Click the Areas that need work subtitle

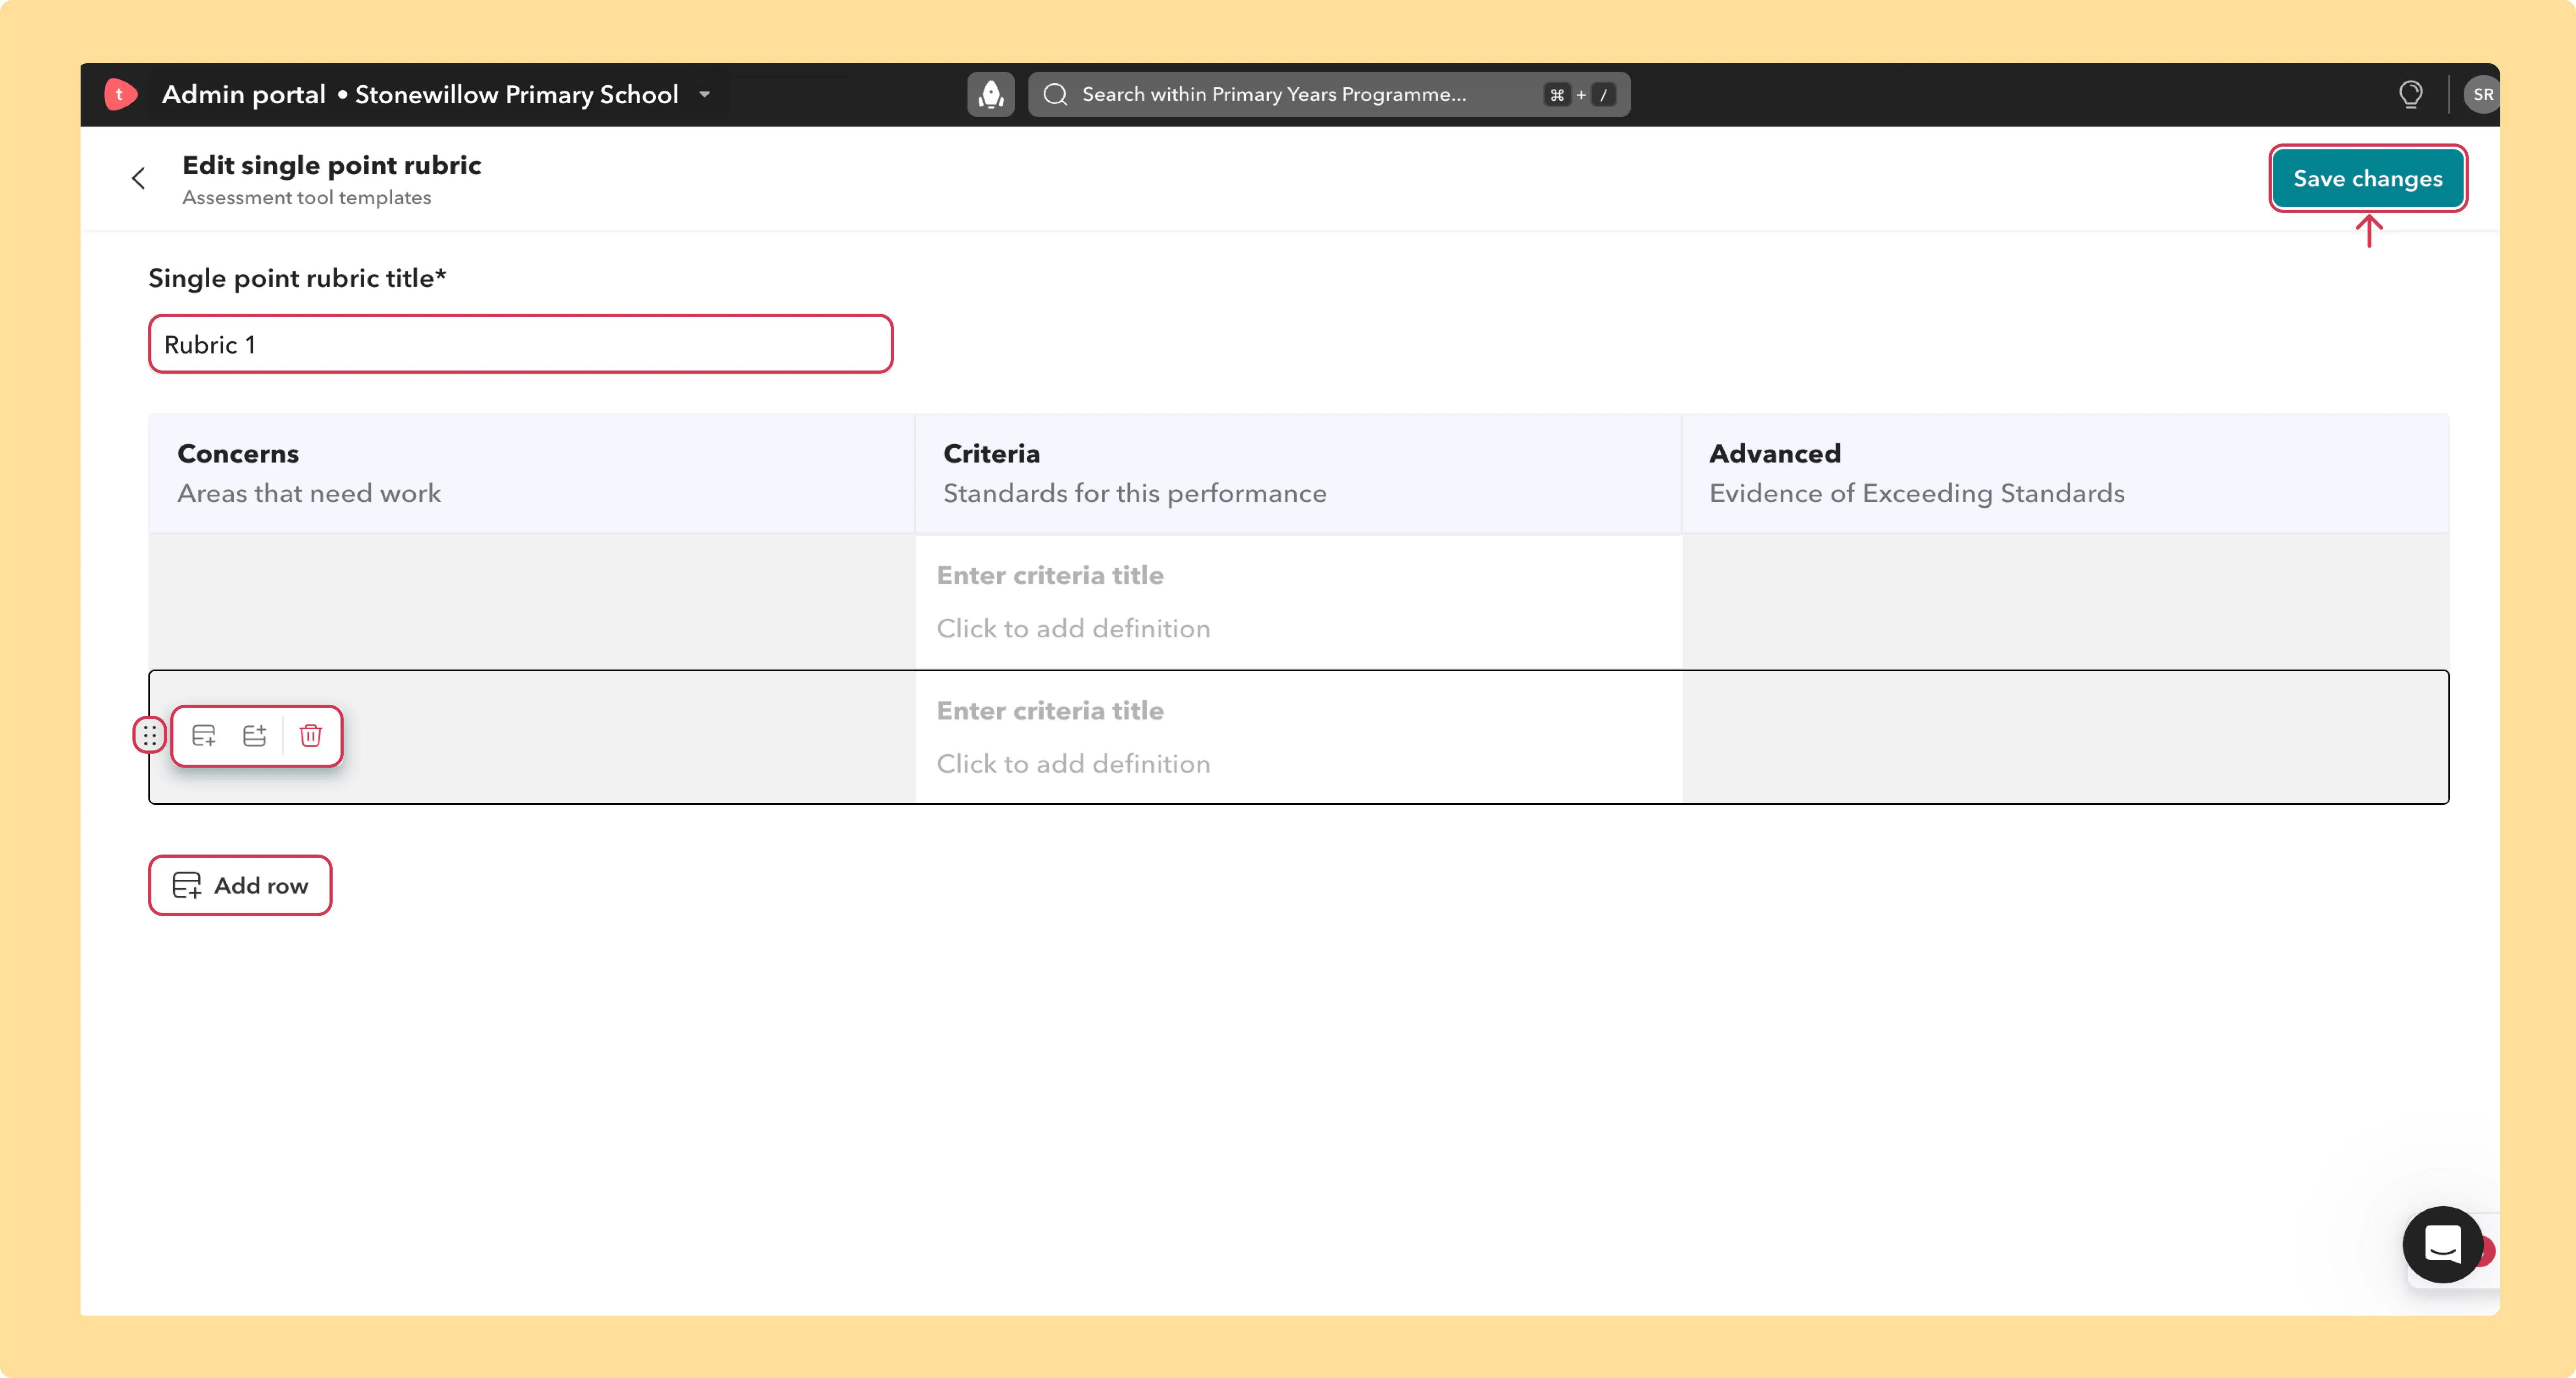point(309,493)
